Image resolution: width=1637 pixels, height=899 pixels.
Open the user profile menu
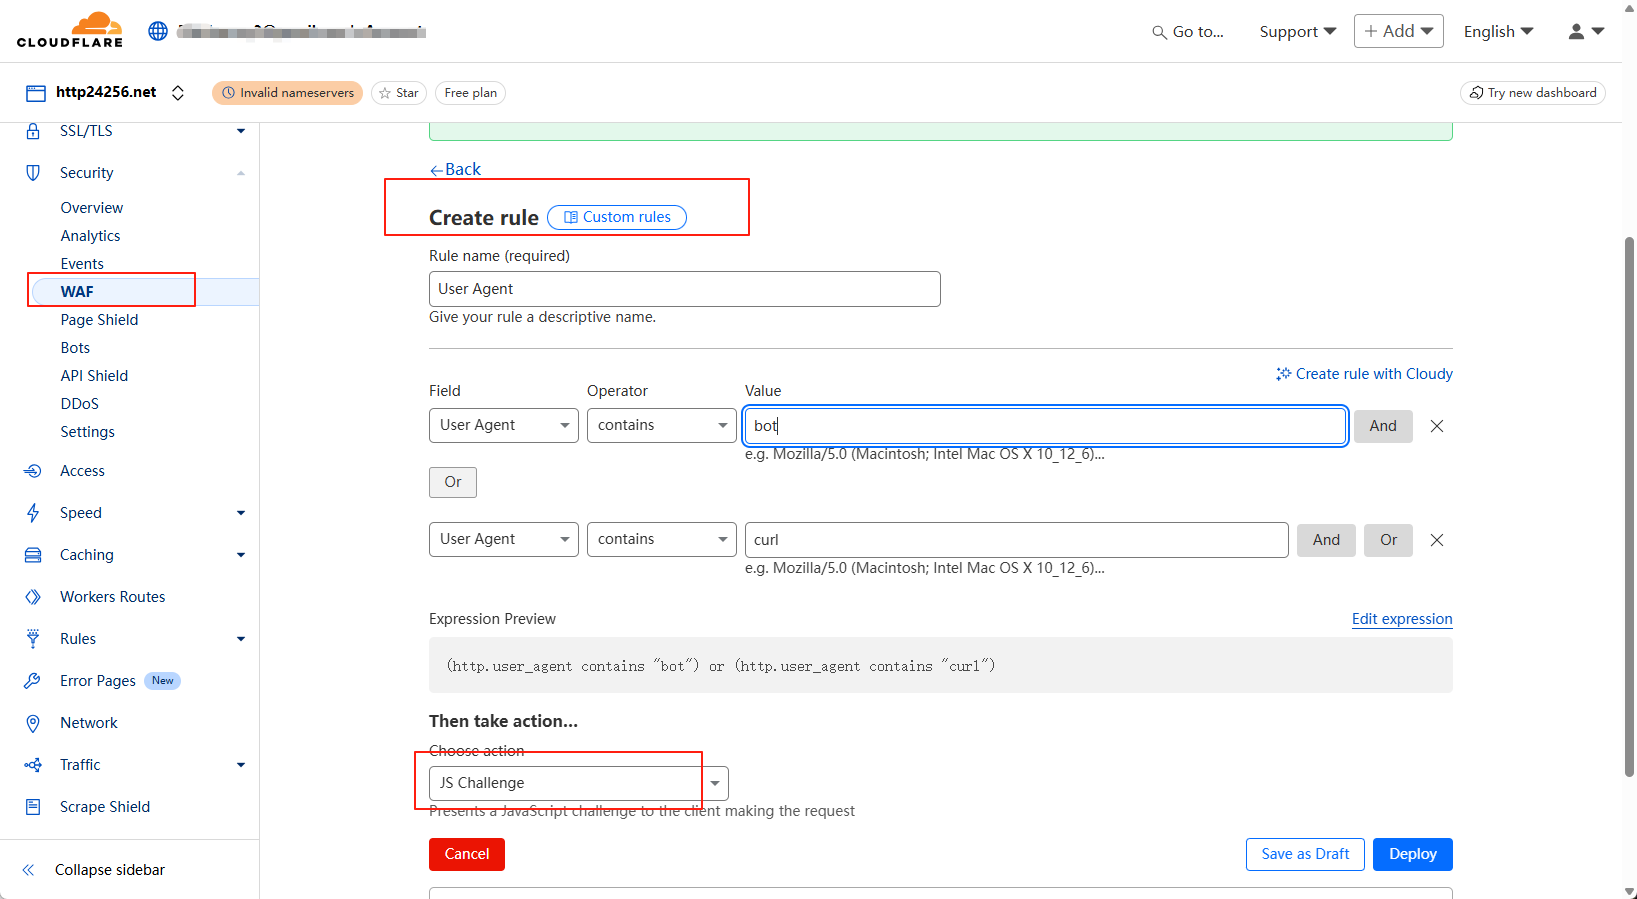tap(1586, 32)
